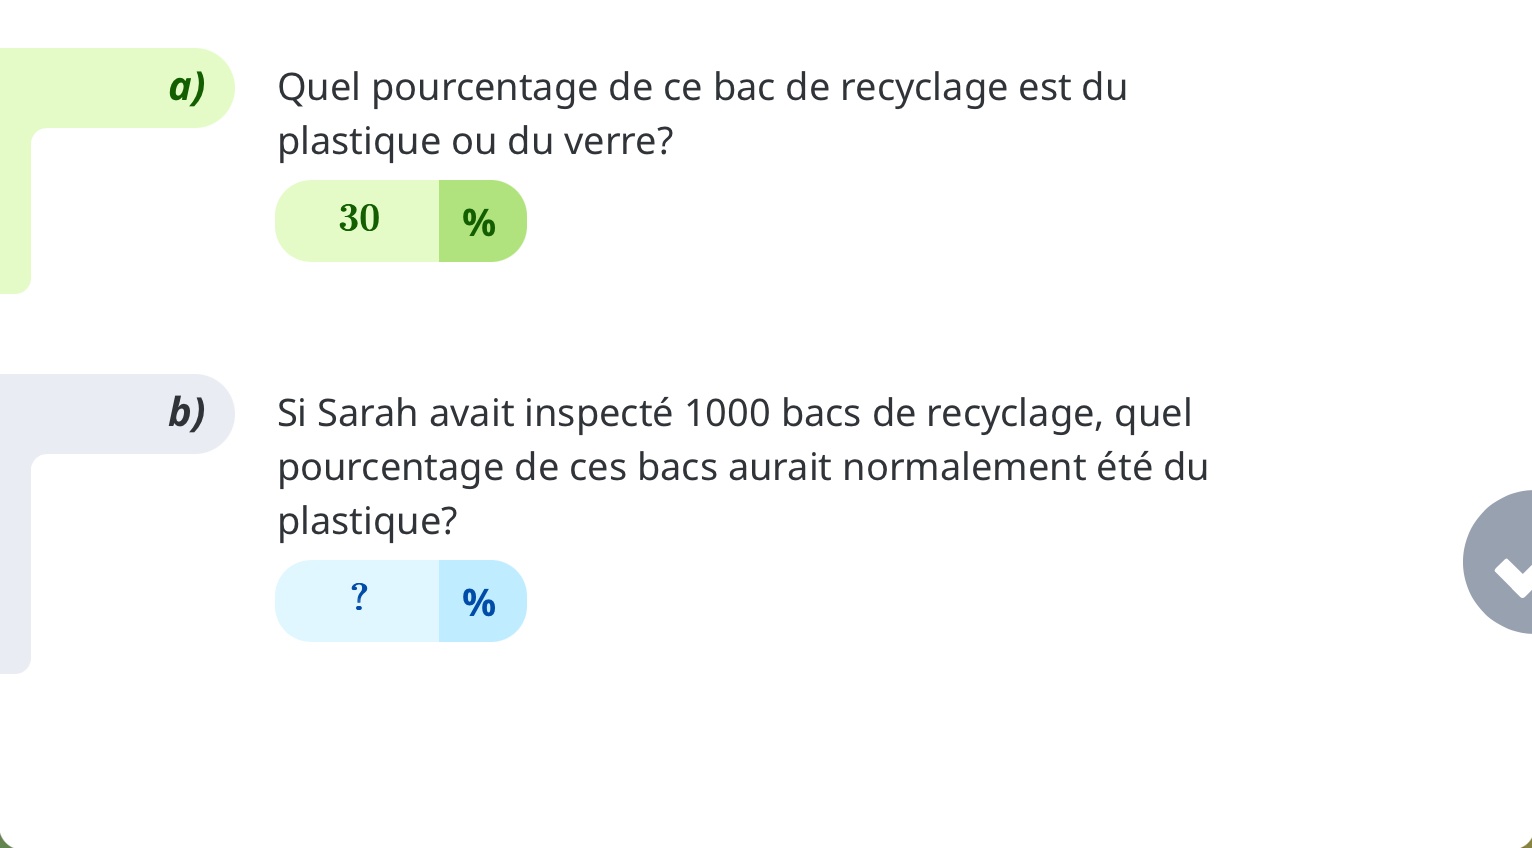This screenshot has height=848, width=1532.
Task: Focus the empty answer box for part b
Action: (x=358, y=602)
